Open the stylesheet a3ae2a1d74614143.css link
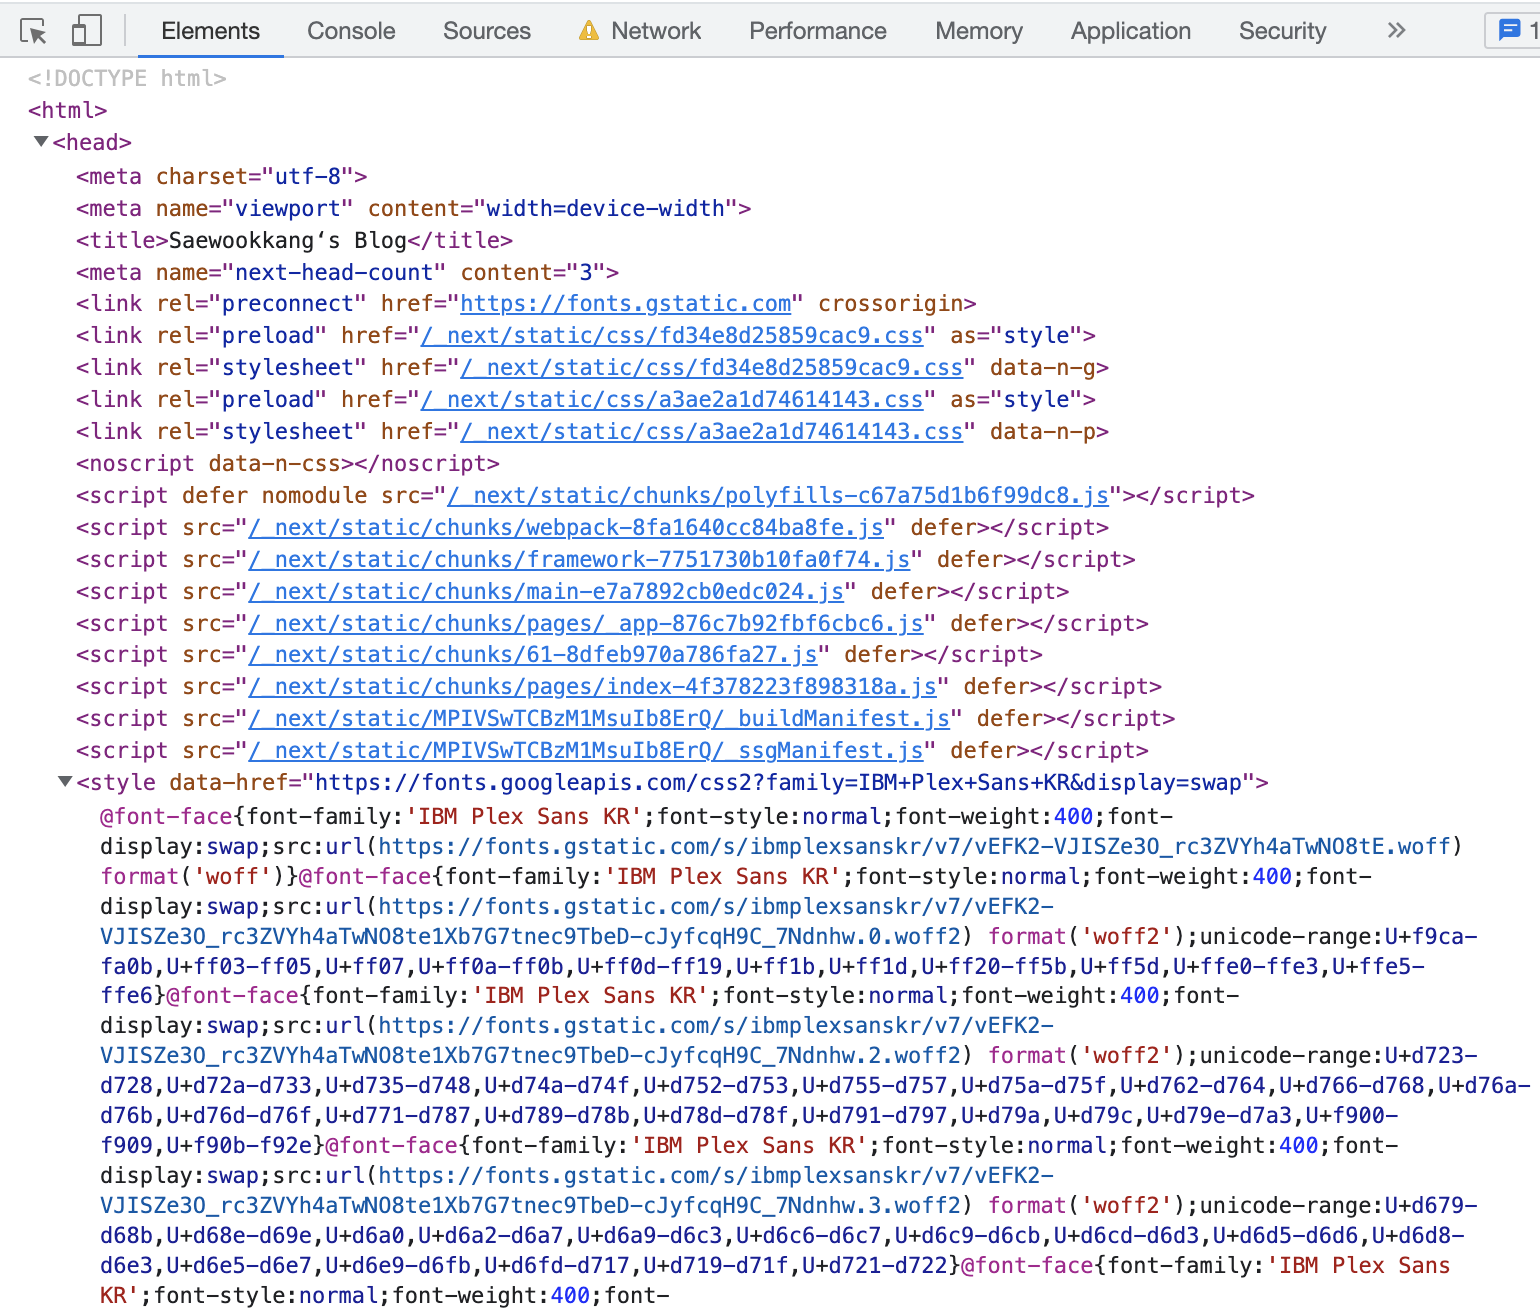This screenshot has height=1308, width=1540. coord(712,431)
